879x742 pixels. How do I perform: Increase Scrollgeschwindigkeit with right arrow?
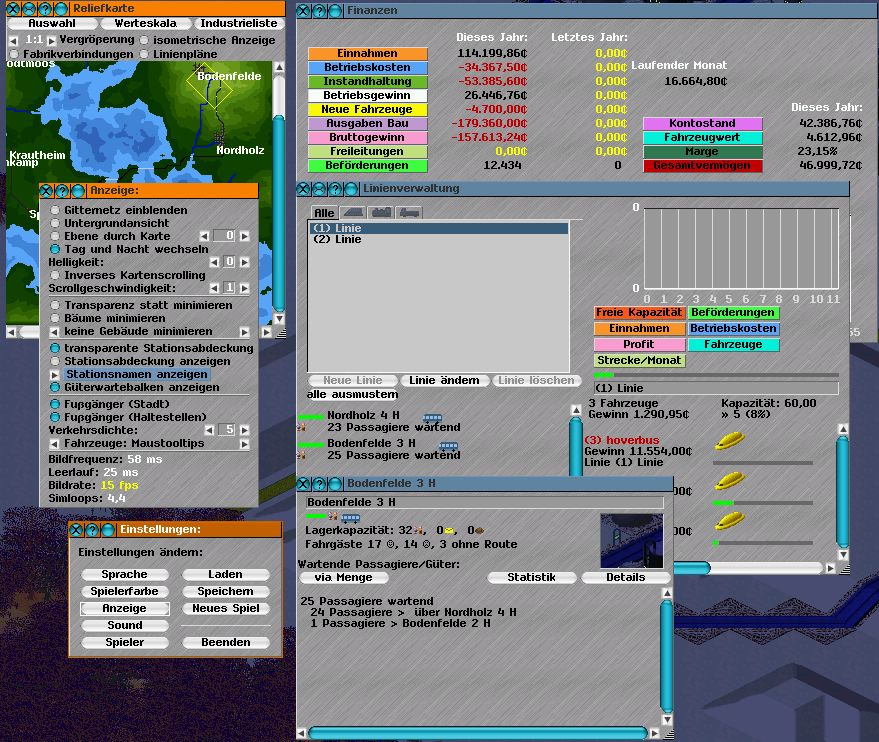(244, 288)
